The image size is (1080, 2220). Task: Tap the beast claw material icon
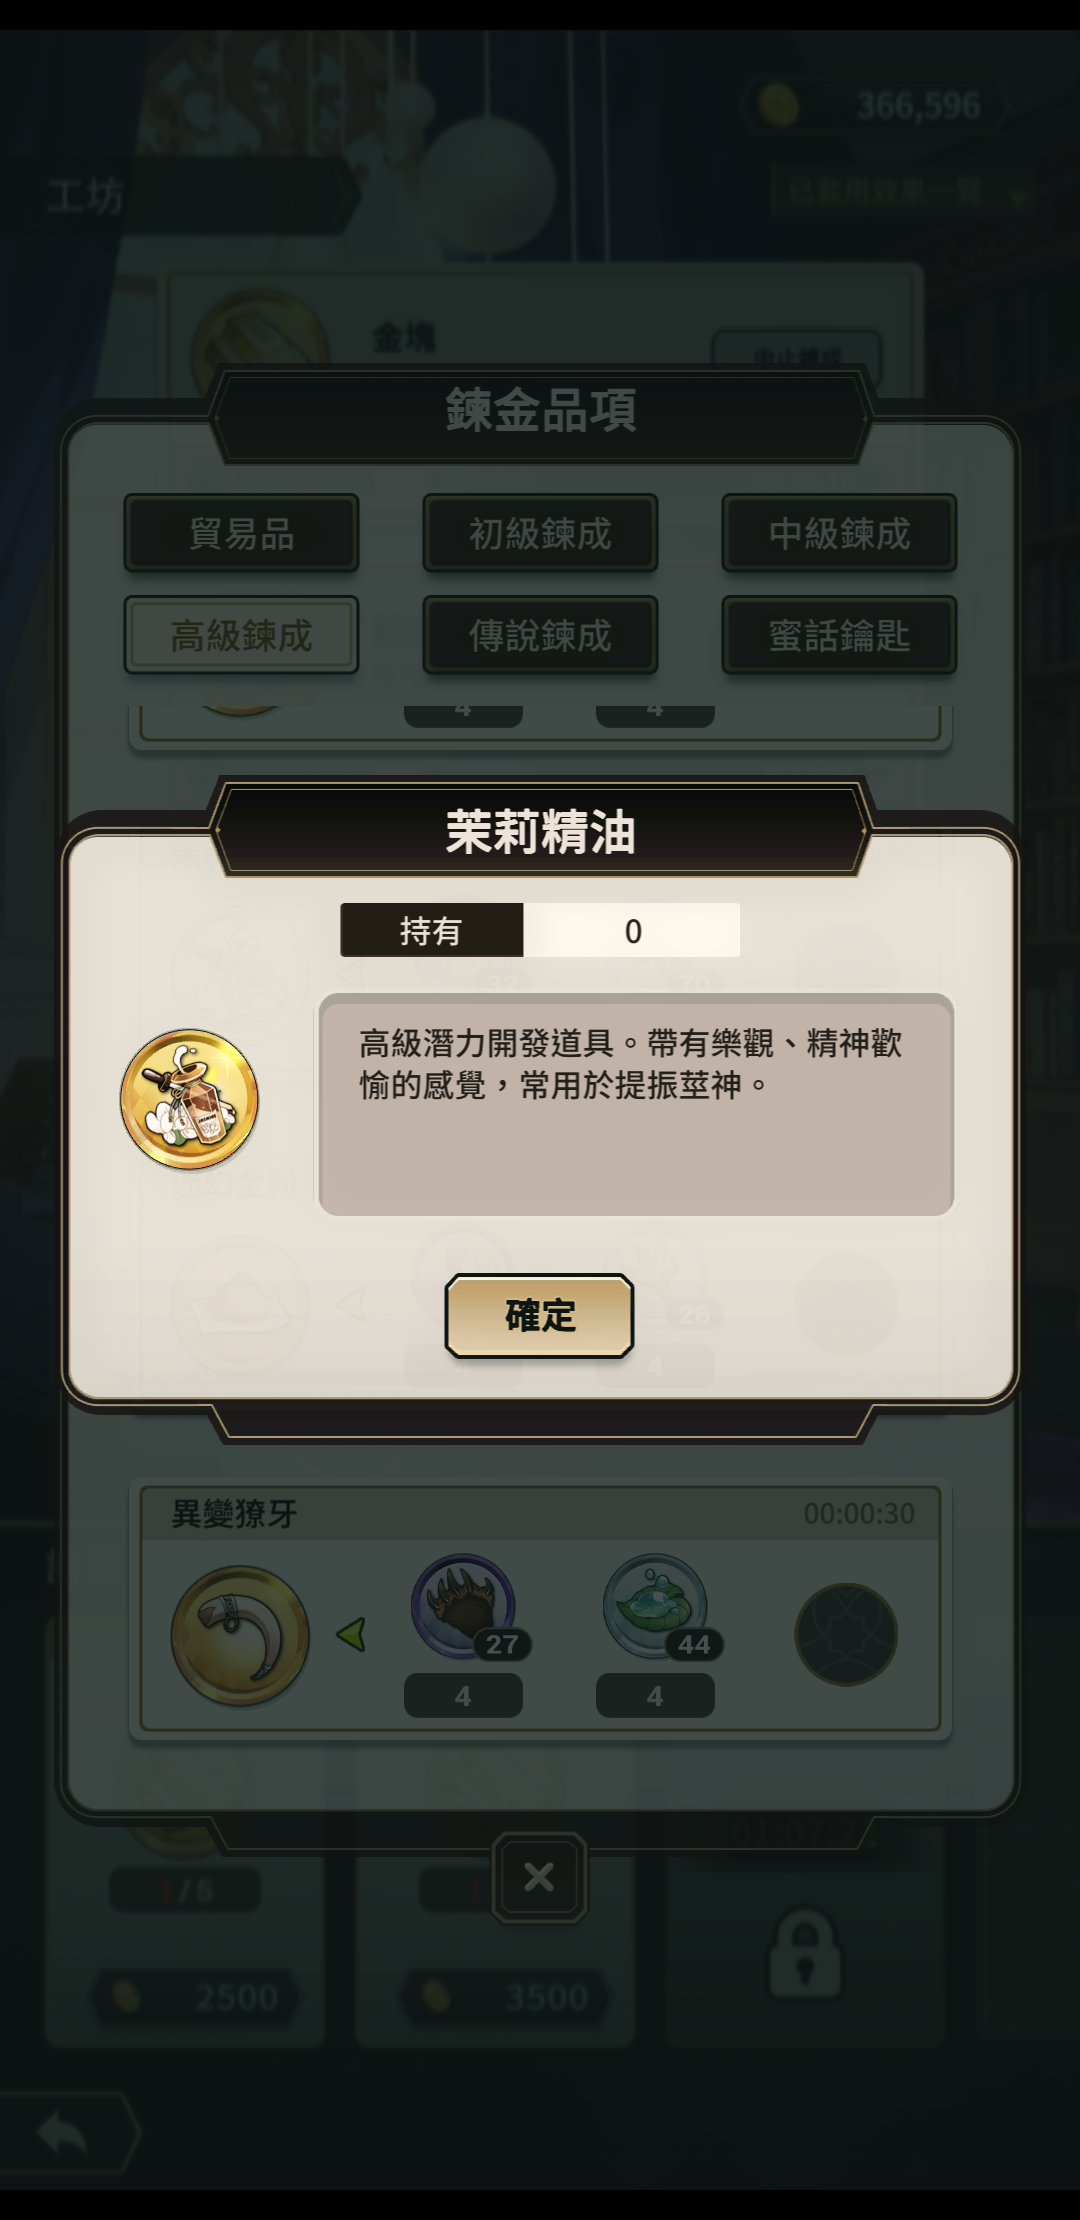tap(463, 1606)
